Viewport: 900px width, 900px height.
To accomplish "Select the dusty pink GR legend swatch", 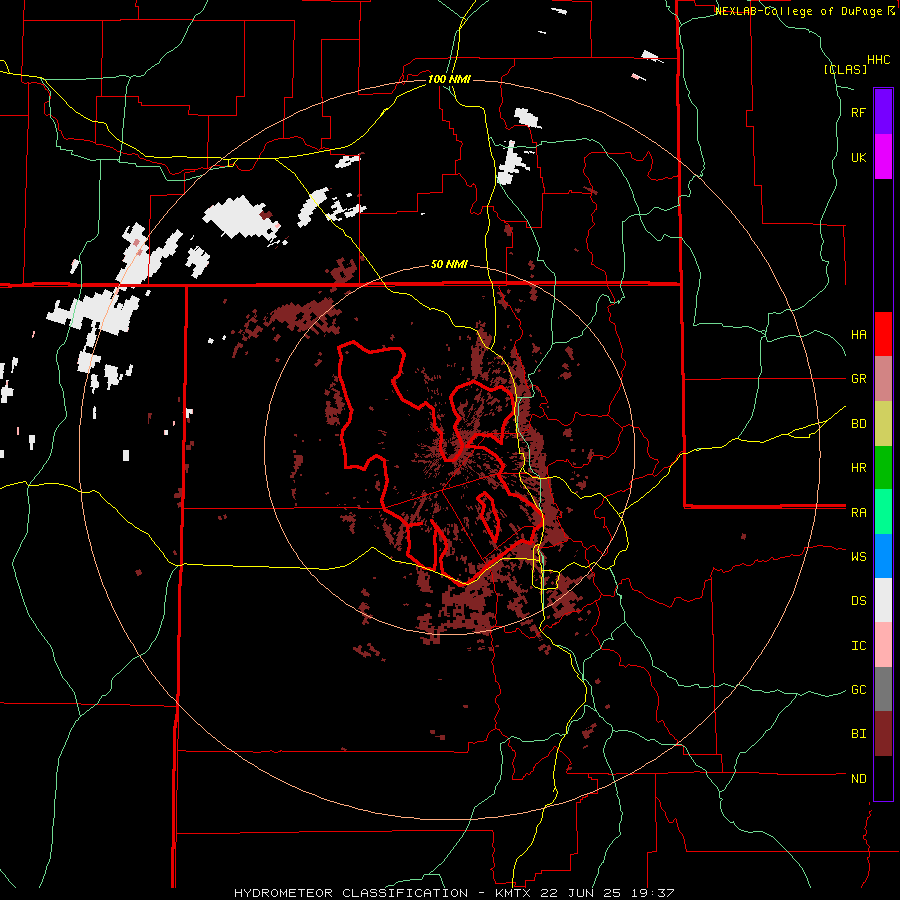I will [883, 379].
